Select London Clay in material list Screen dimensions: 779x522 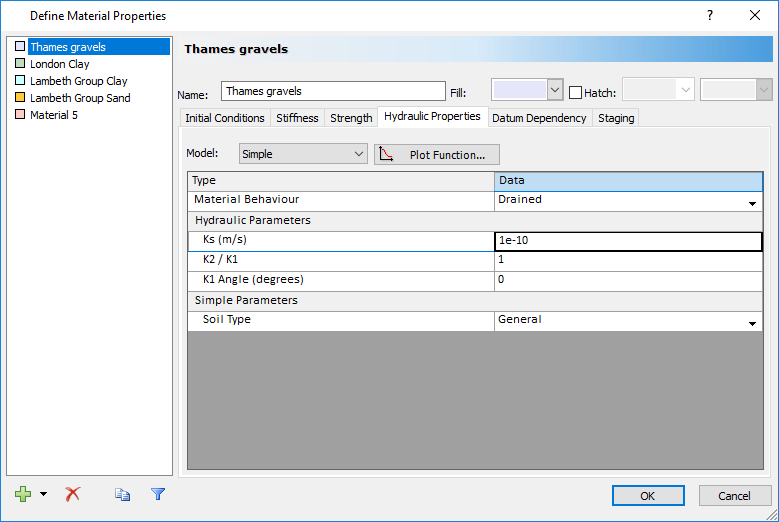click(60, 64)
